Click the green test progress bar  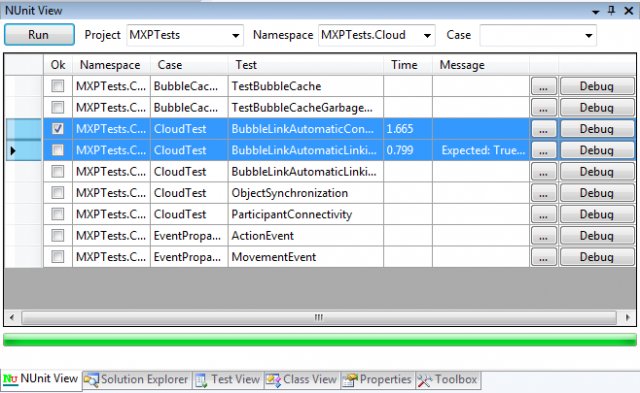[x=320, y=340]
